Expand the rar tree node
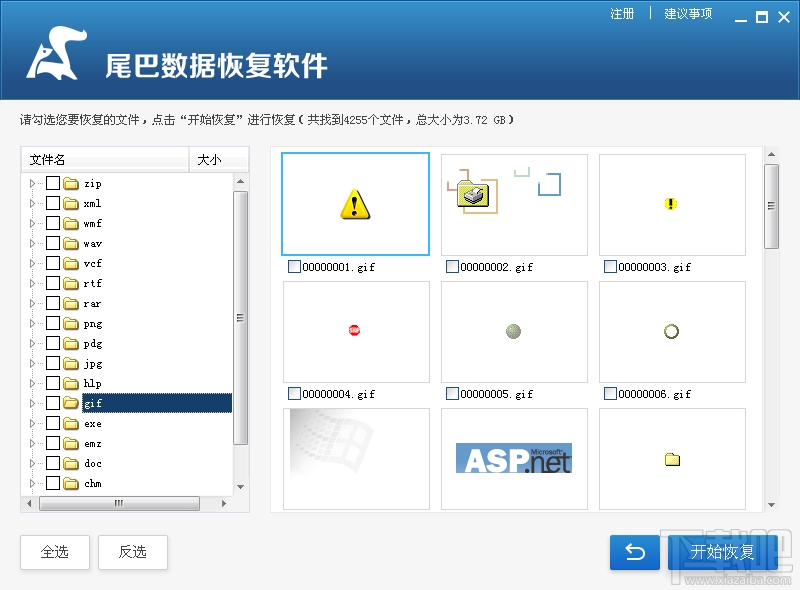800x590 pixels. [32, 303]
